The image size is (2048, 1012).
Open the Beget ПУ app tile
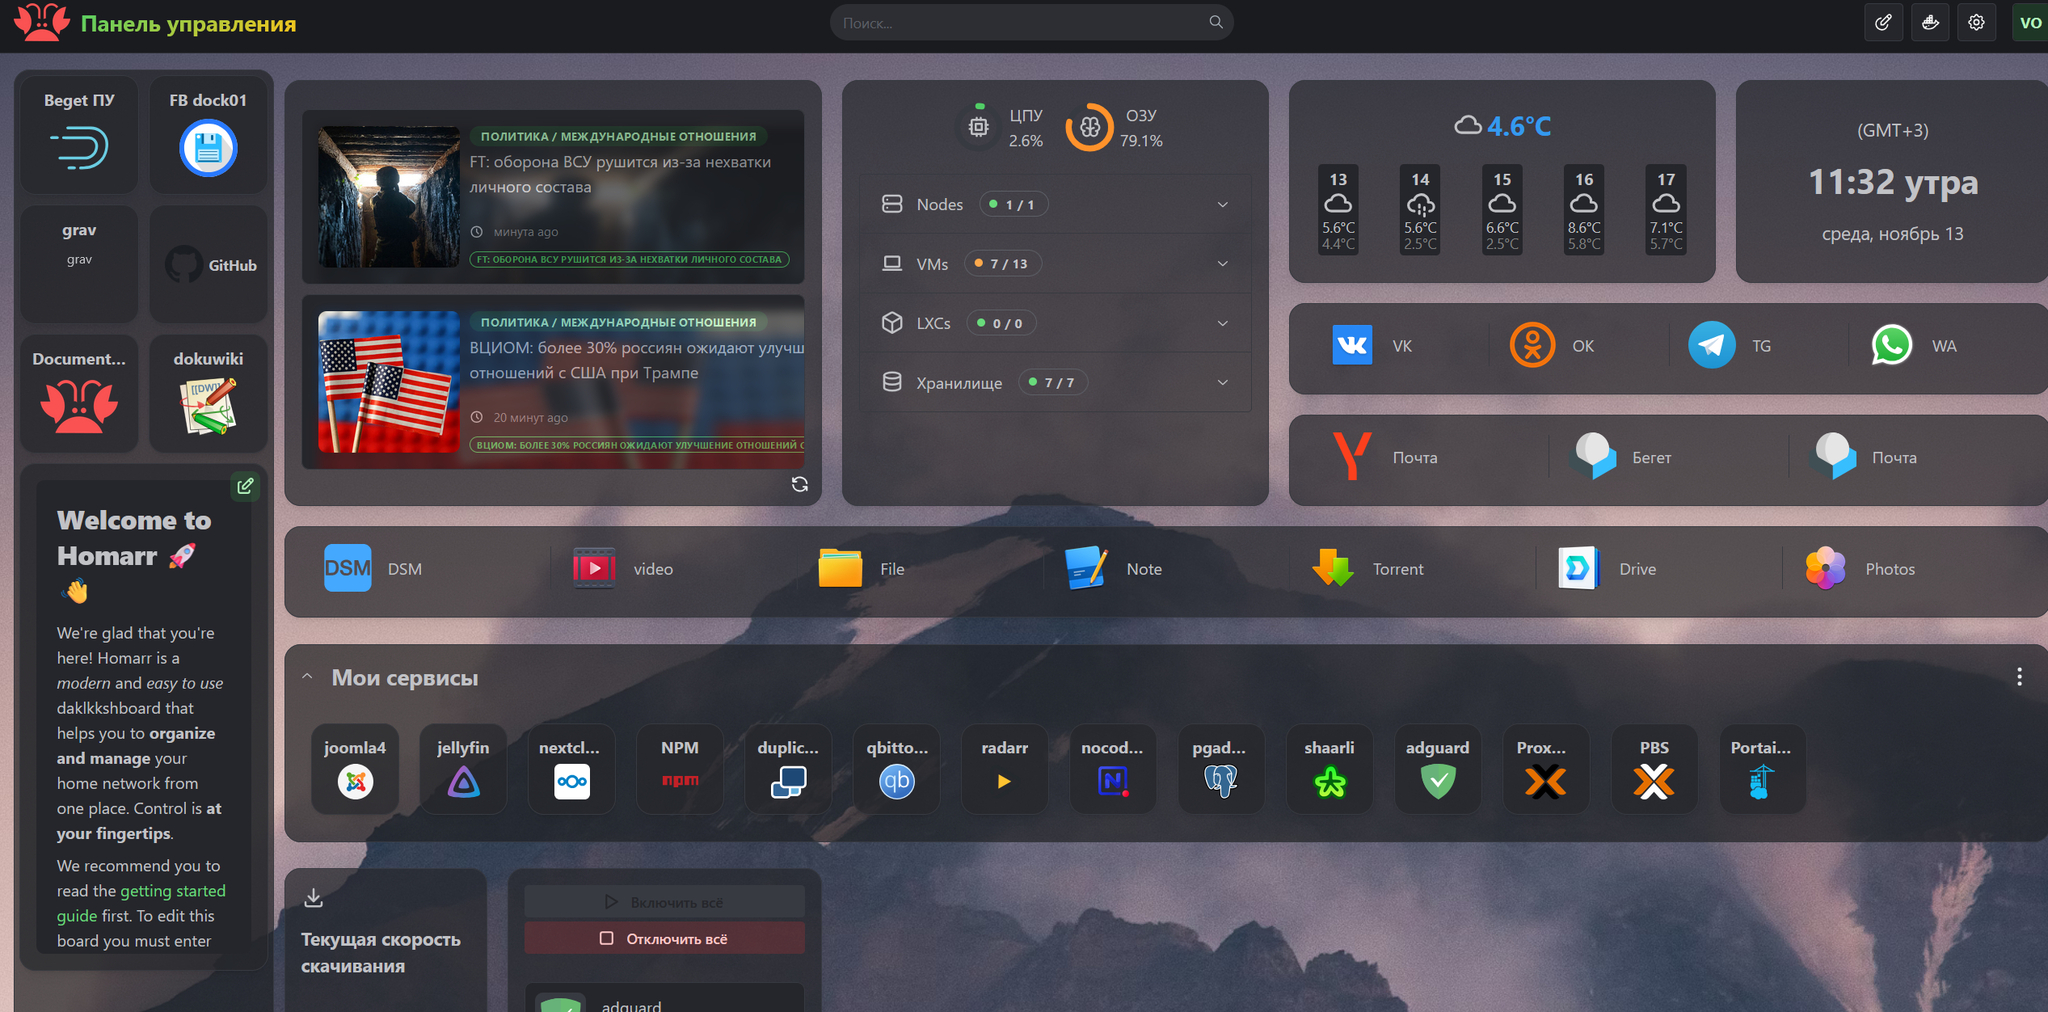point(79,135)
